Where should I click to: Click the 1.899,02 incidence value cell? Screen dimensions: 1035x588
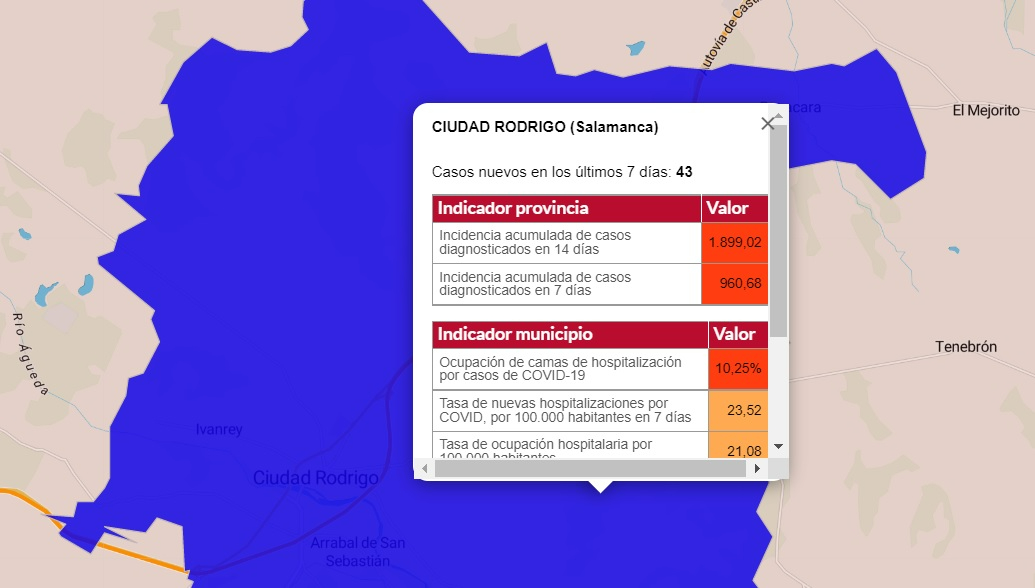point(735,242)
